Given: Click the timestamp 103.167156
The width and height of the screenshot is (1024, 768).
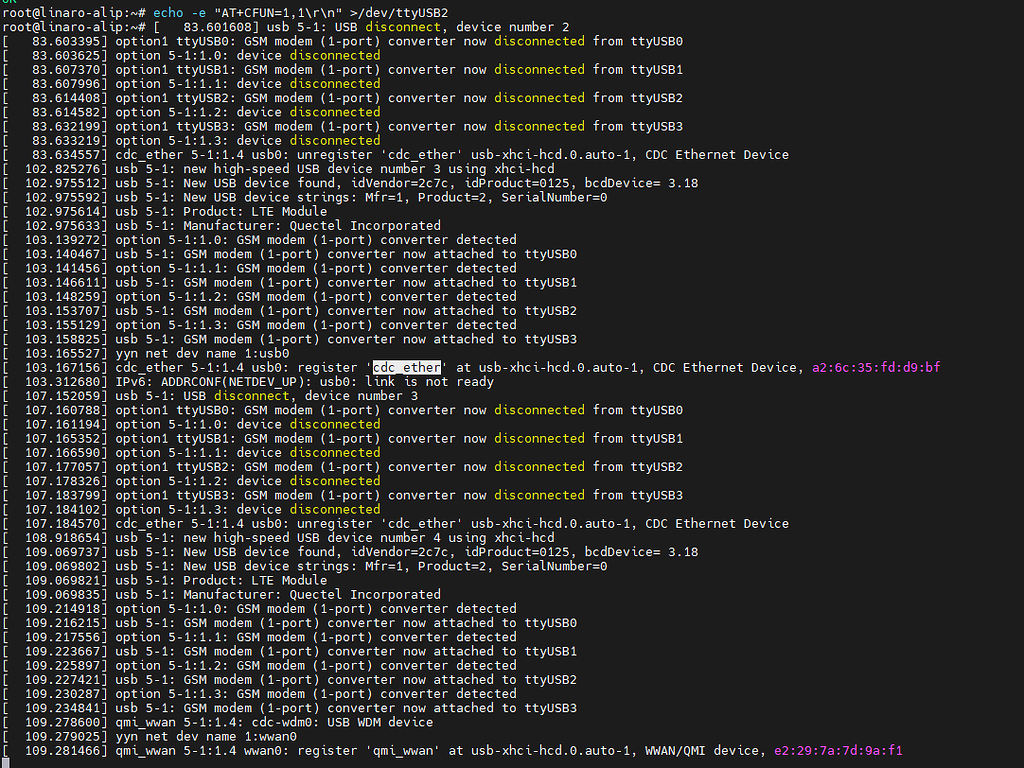Looking at the screenshot, I should pos(66,367).
